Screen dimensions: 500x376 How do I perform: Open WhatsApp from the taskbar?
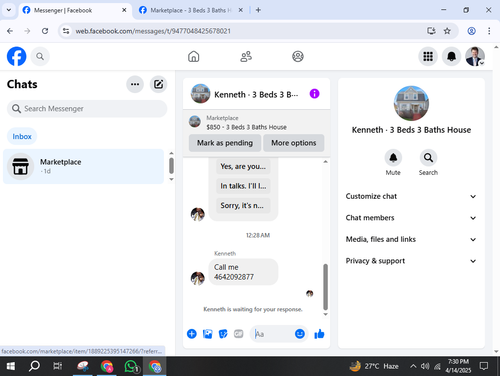pyautogui.click(x=131, y=366)
